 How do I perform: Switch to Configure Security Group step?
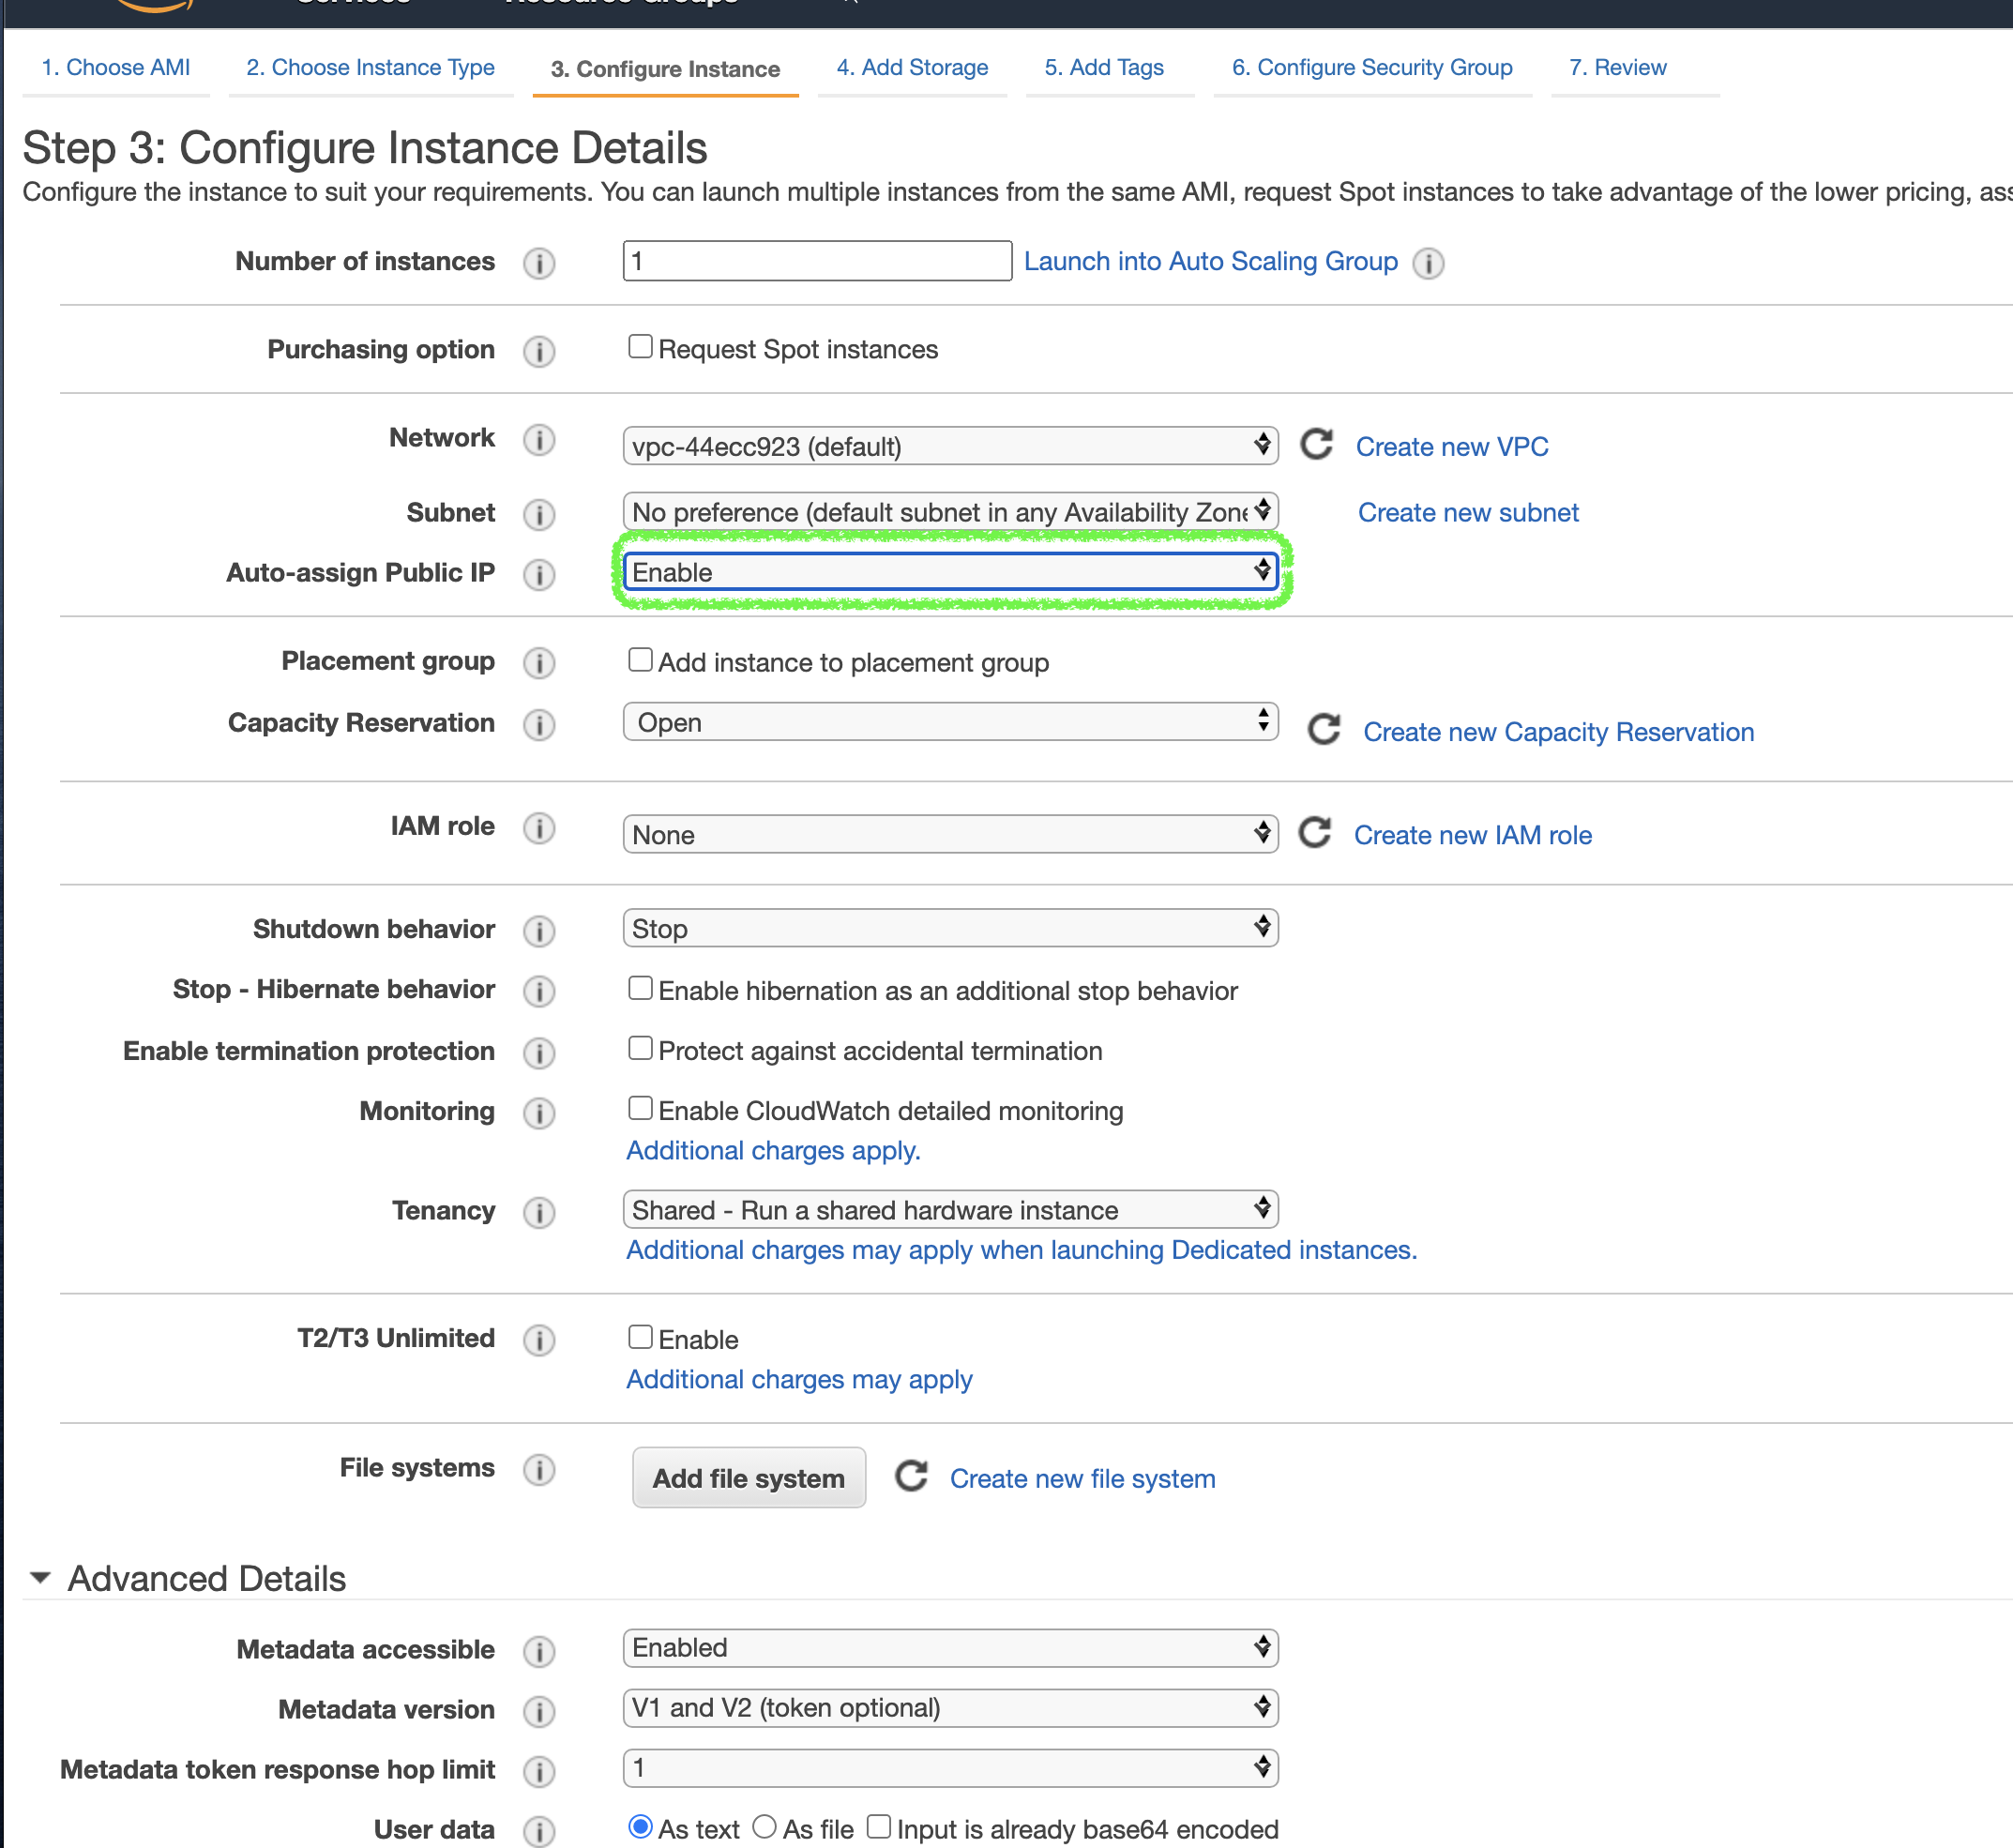point(1371,67)
